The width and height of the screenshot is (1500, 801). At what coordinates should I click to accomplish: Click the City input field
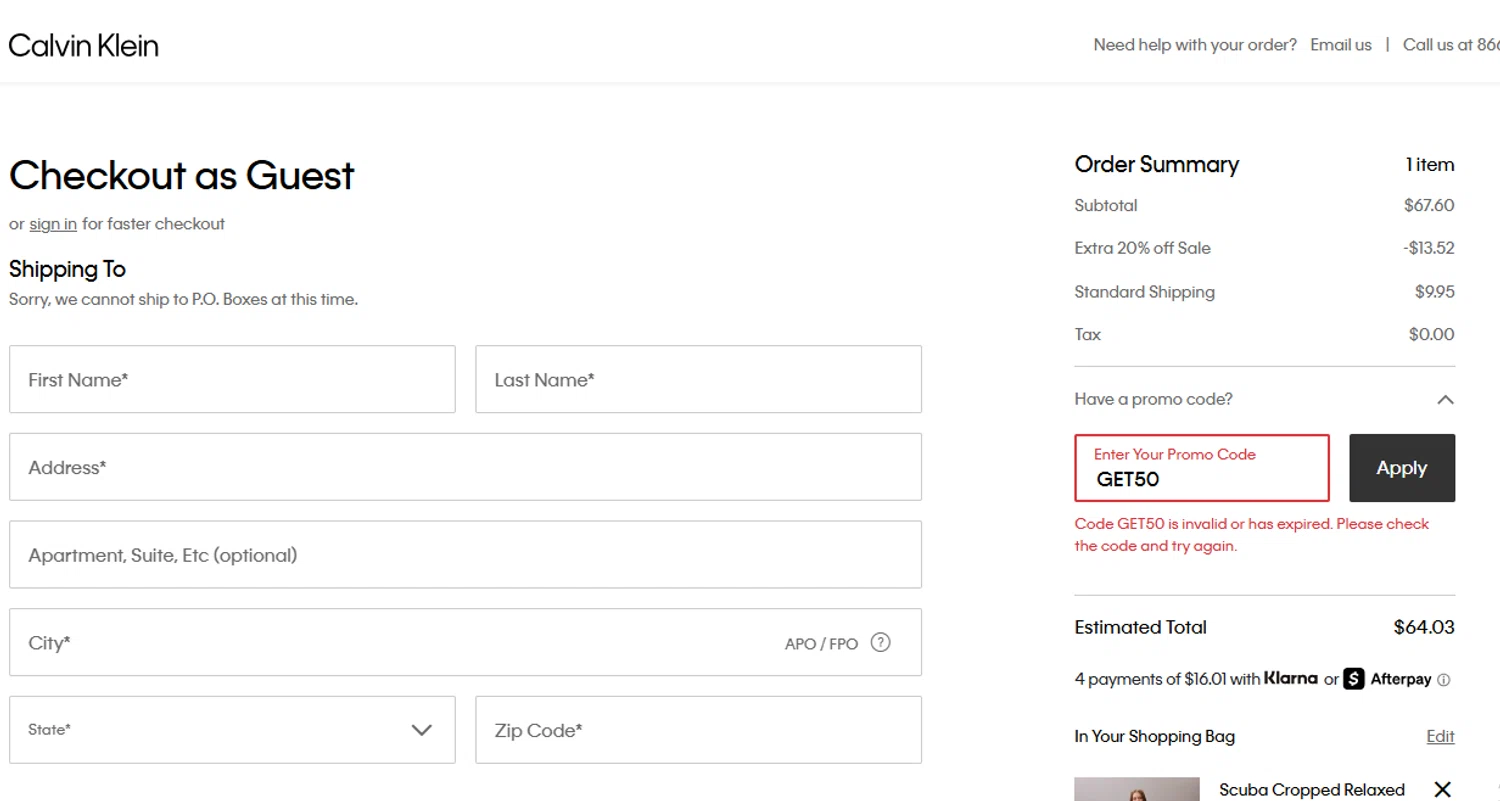coord(465,642)
